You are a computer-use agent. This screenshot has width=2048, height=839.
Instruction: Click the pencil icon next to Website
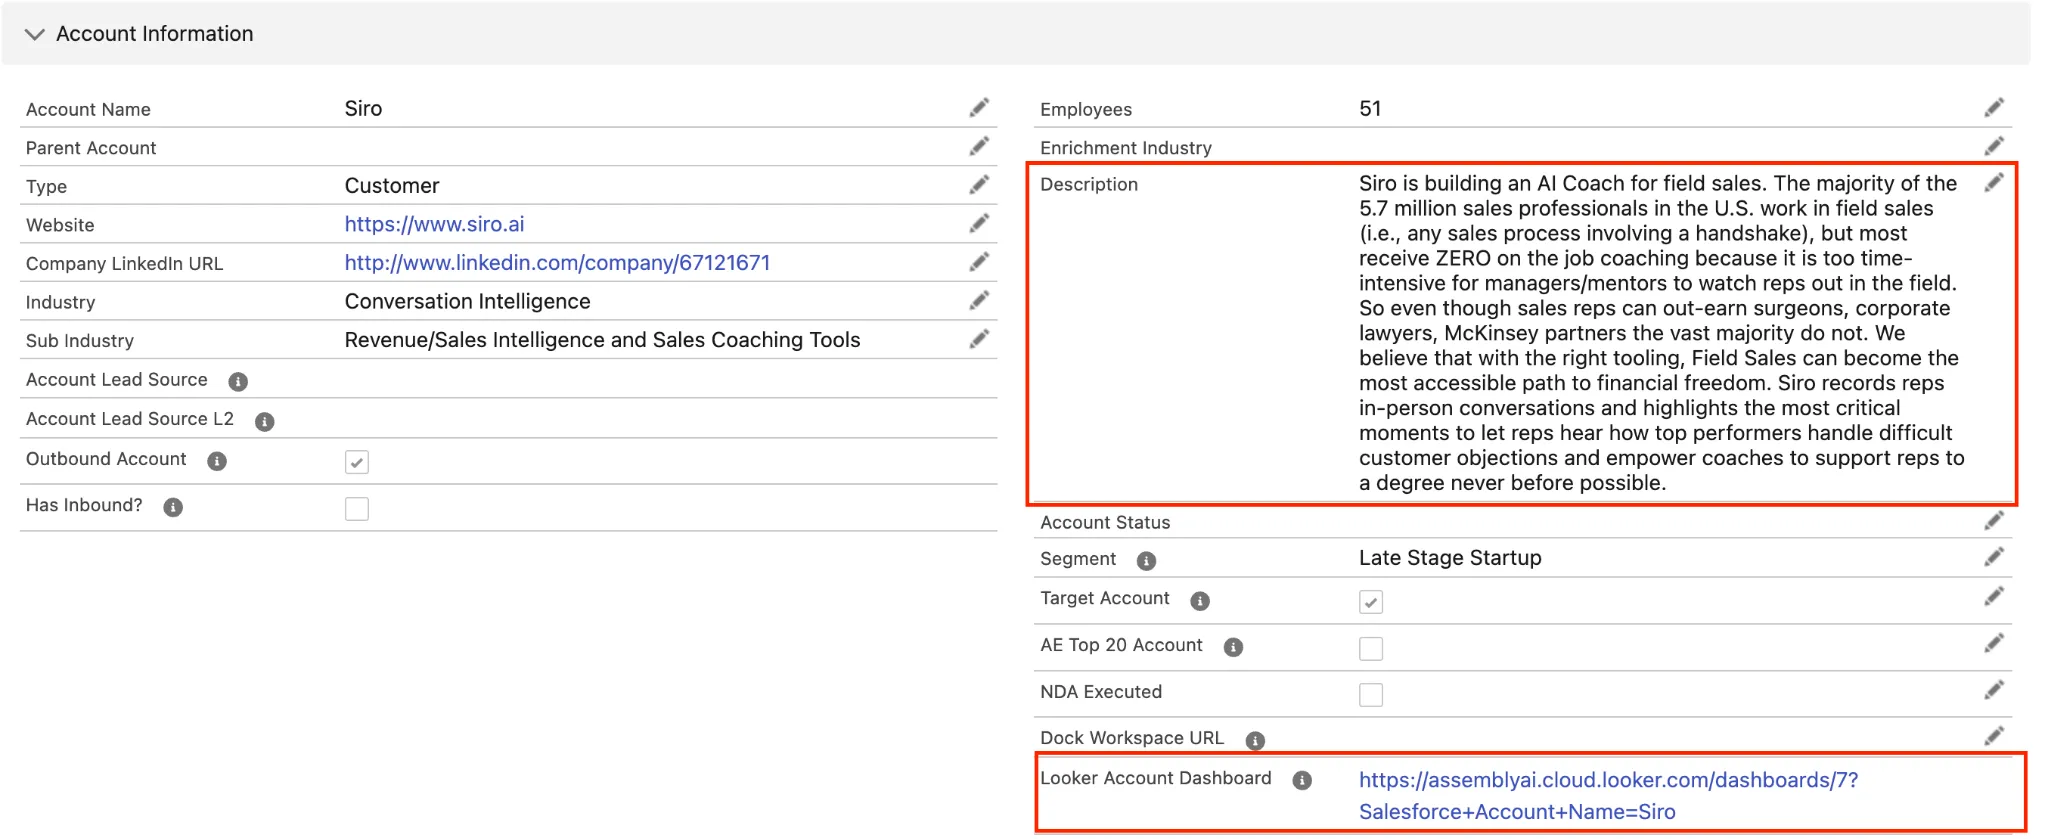(979, 224)
